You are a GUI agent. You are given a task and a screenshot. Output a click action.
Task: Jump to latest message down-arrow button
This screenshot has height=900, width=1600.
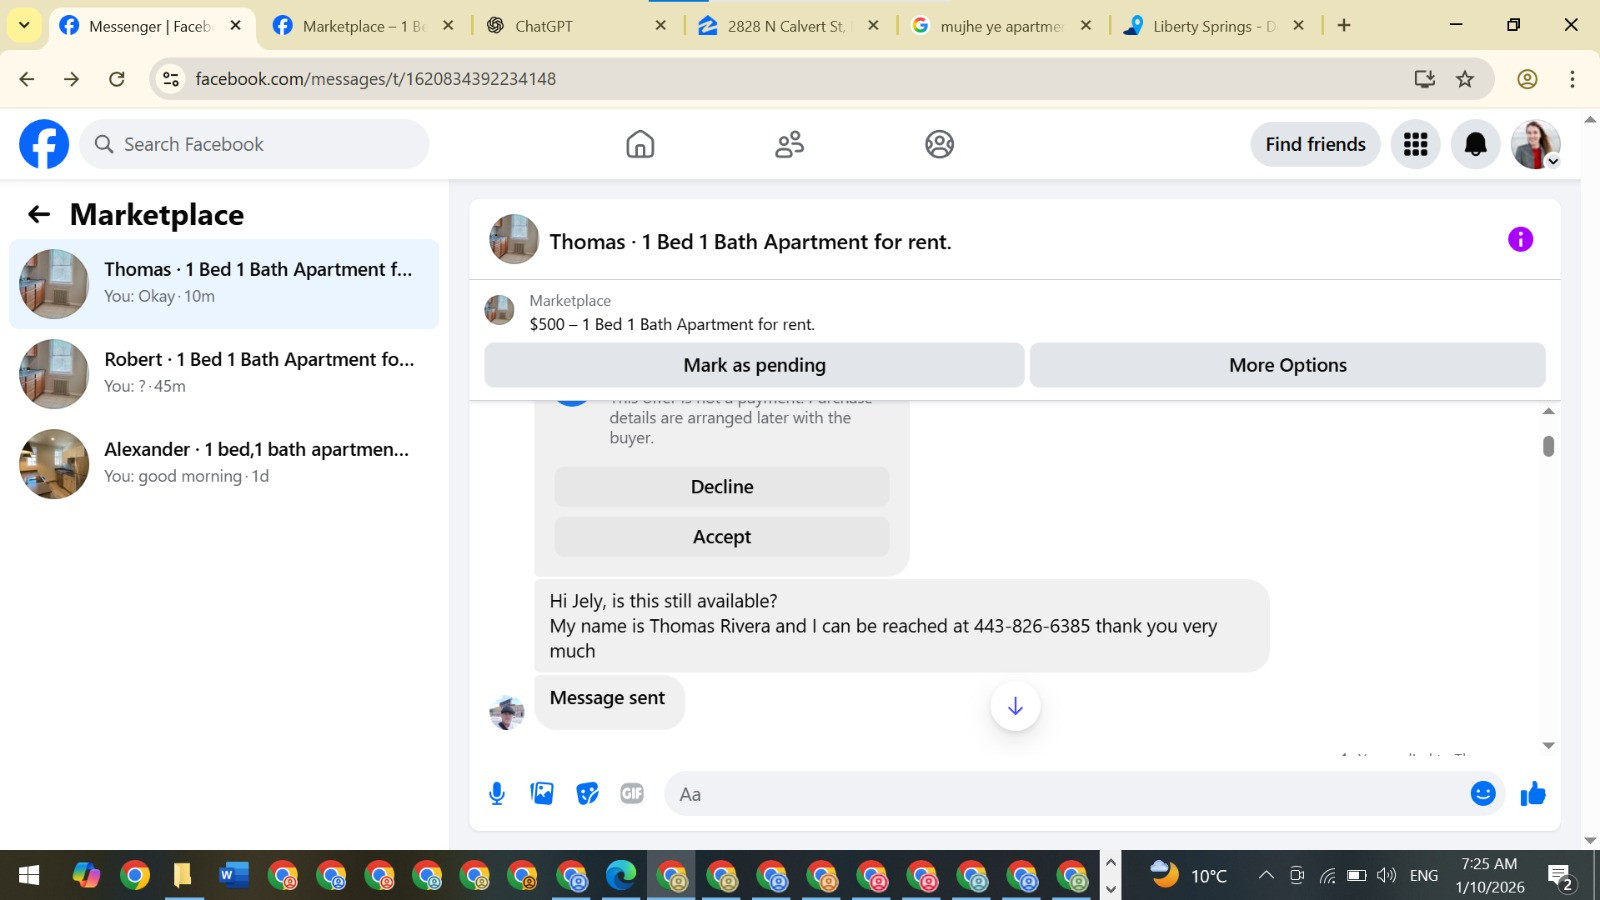point(1015,706)
